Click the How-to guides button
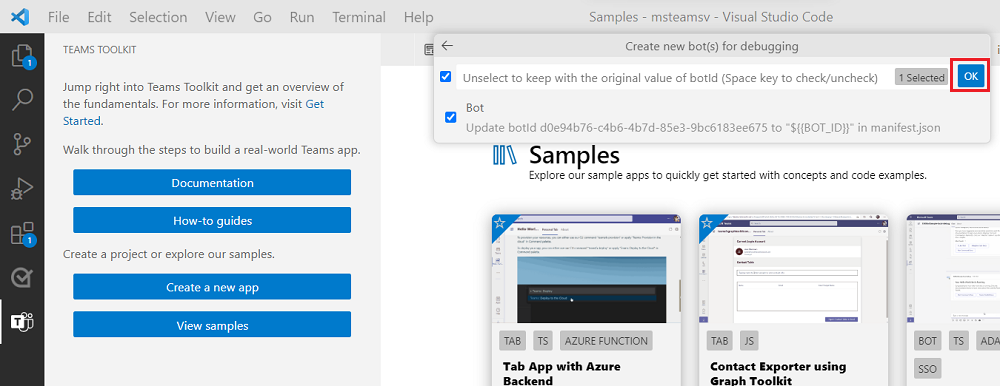Screen dimensions: 1000x386 [212, 221]
